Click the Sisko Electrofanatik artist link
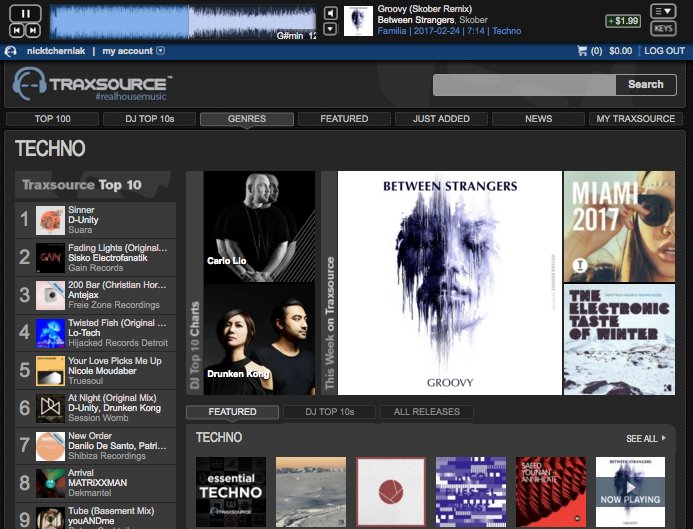693x529 pixels. [108, 258]
